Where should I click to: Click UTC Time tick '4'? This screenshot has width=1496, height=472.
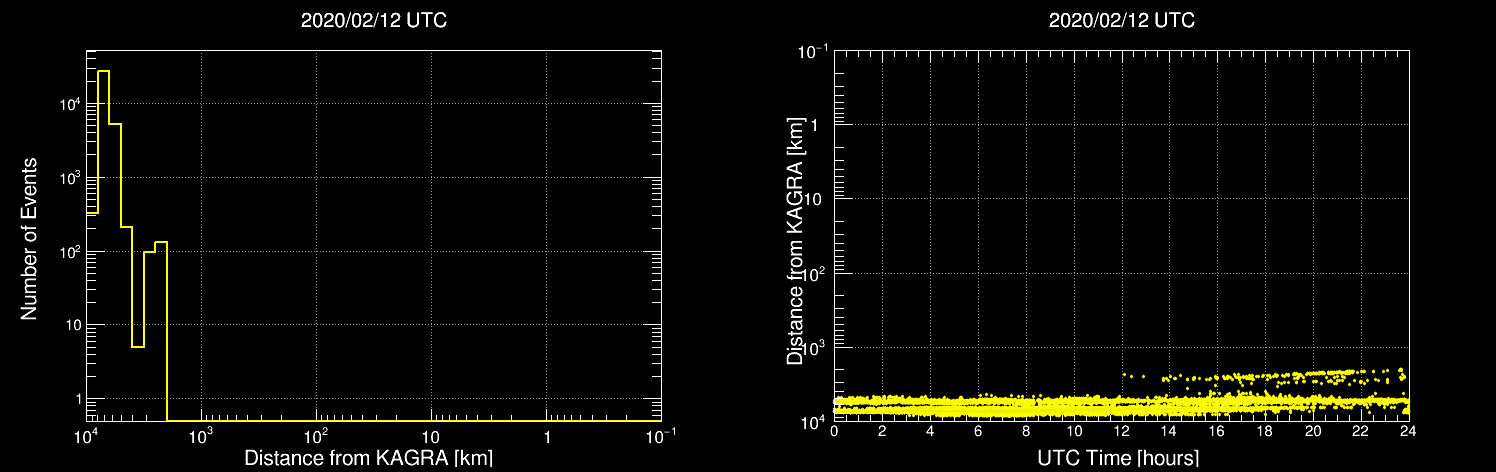pyautogui.click(x=930, y=431)
